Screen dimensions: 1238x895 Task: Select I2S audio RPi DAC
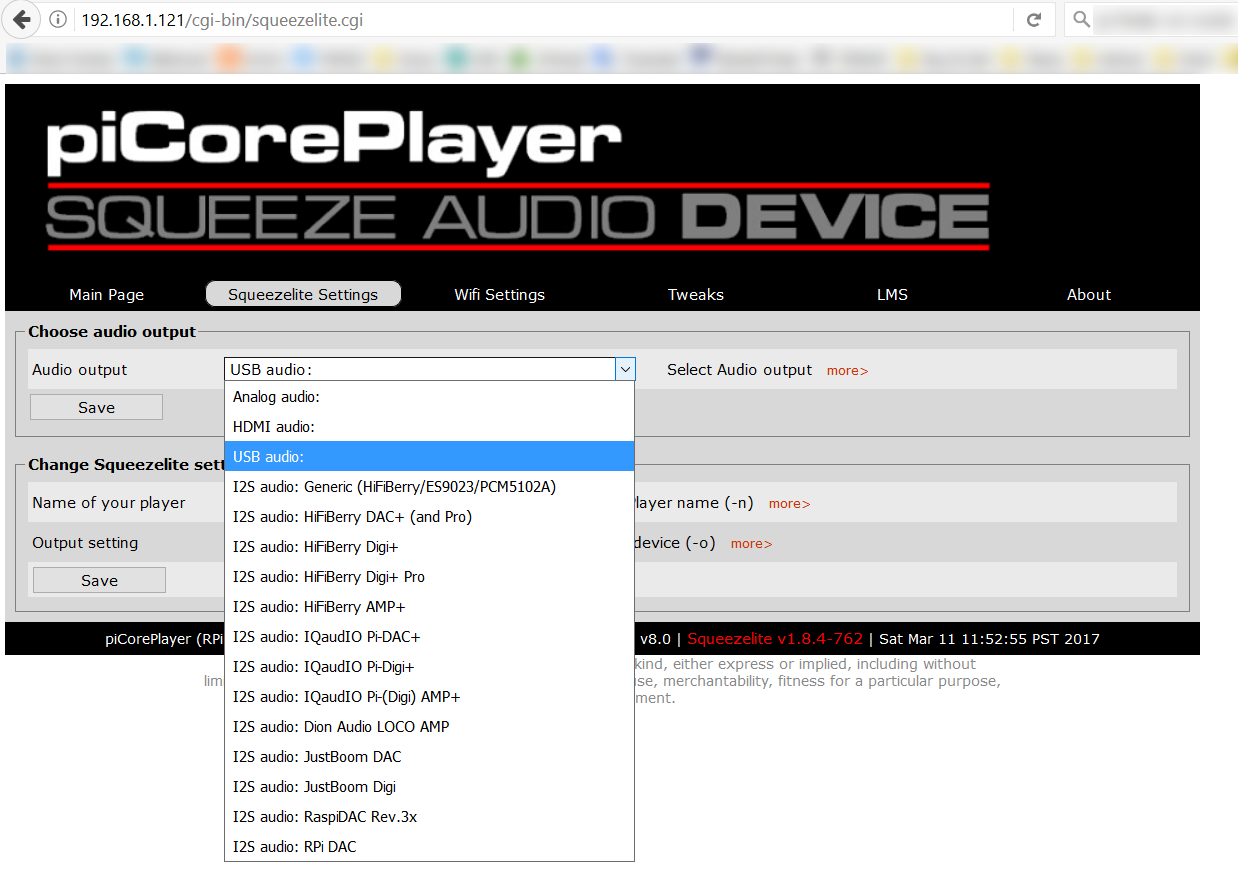click(429, 847)
